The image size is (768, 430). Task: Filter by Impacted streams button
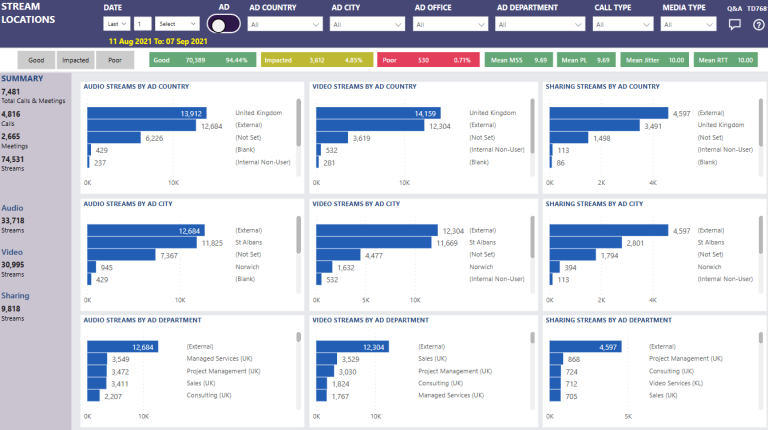75,60
